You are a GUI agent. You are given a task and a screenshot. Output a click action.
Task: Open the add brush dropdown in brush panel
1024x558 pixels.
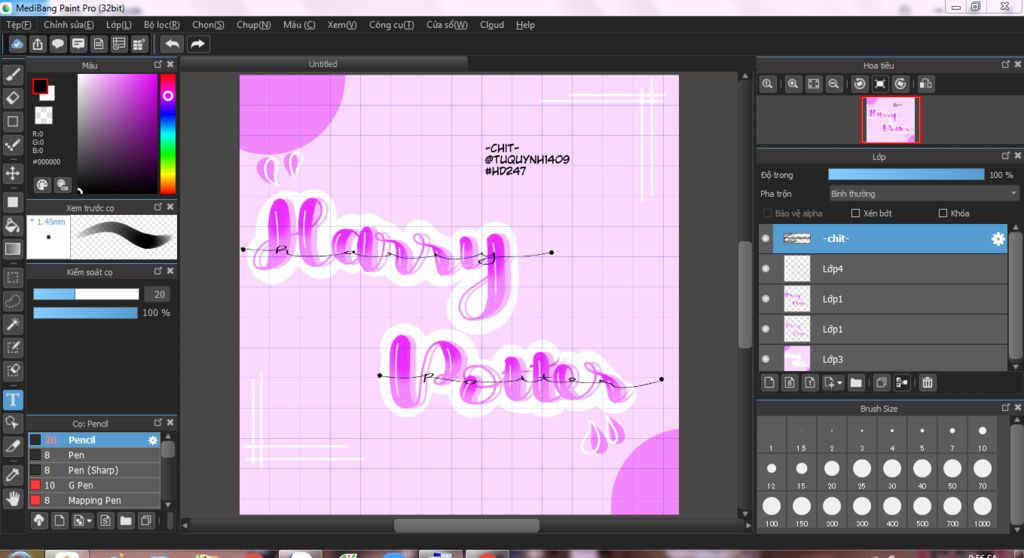pyautogui.click(x=89, y=521)
